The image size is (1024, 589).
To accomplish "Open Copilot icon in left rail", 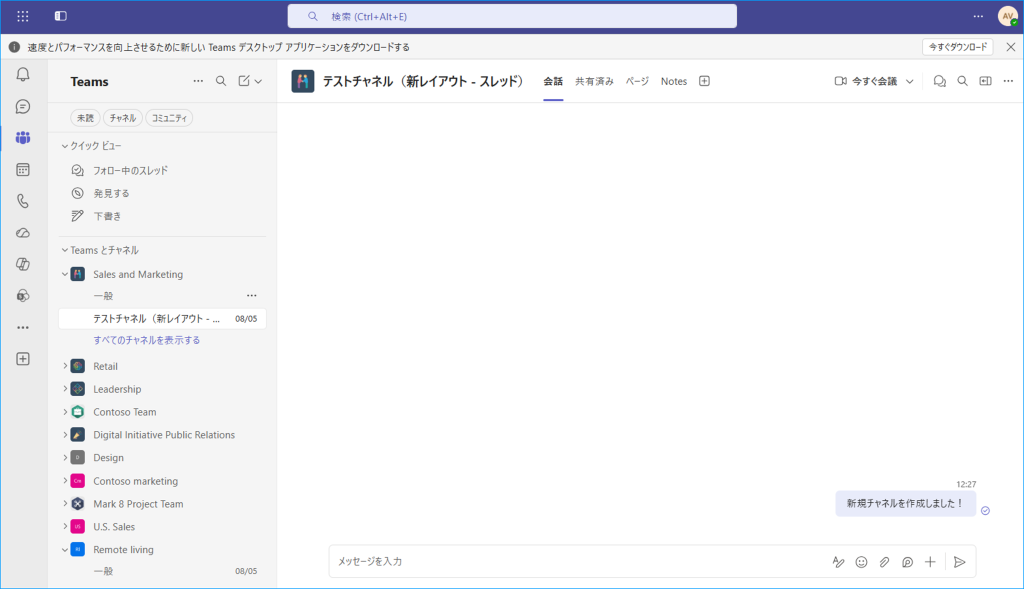I will tap(23, 264).
